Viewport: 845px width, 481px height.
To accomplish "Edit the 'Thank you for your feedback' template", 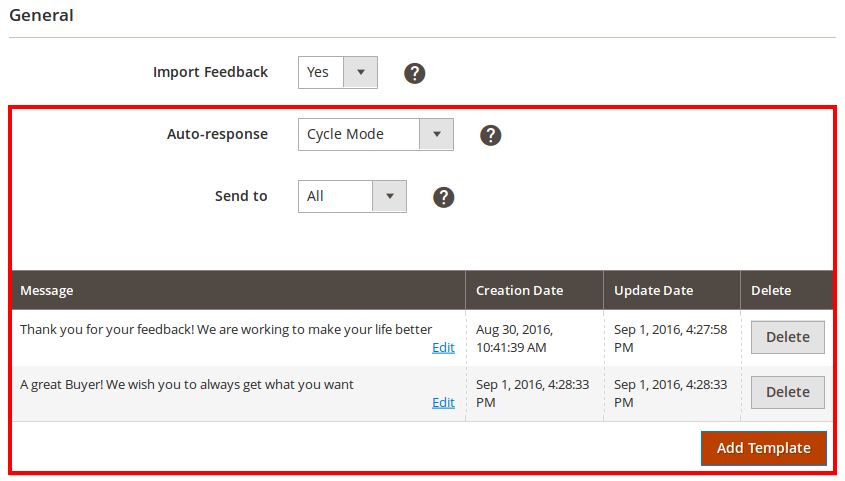I will (443, 348).
